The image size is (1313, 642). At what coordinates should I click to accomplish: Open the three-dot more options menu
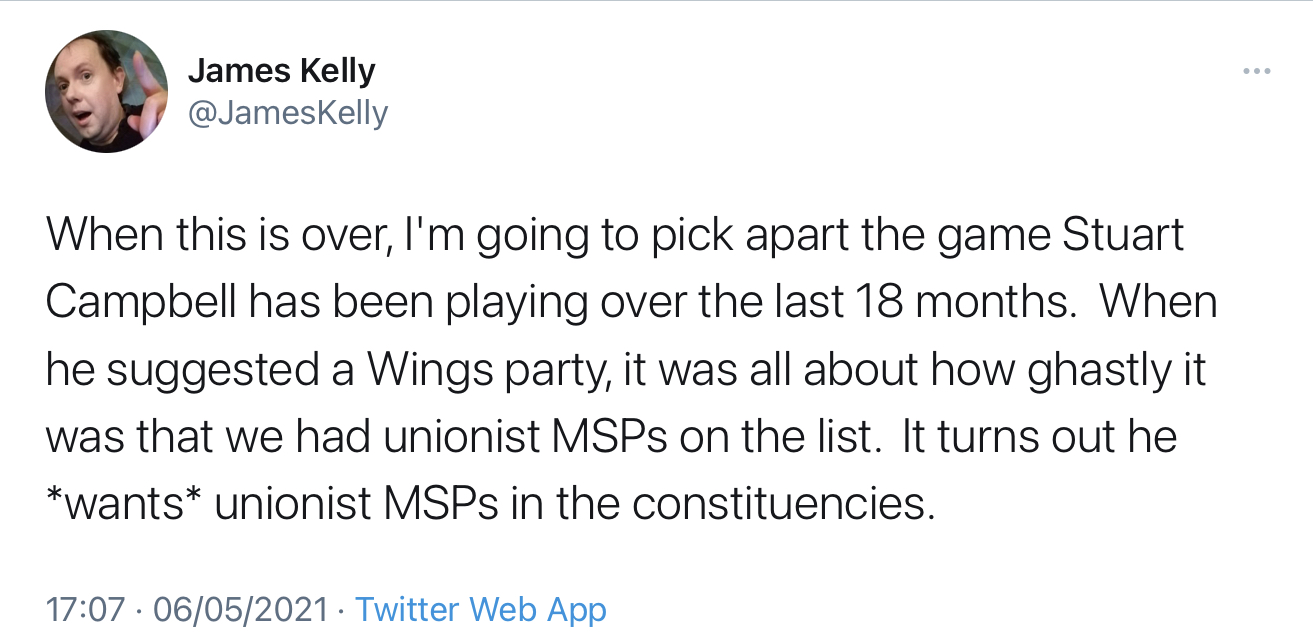point(1256,71)
